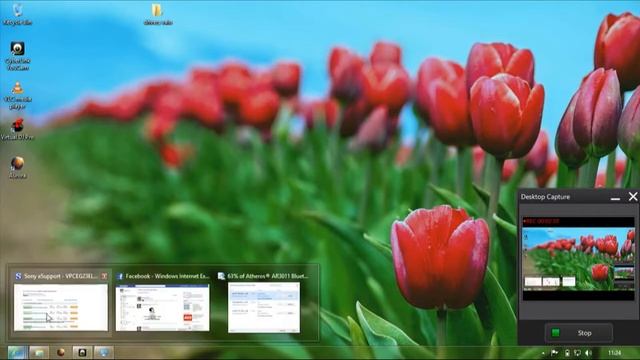Image resolution: width=640 pixels, height=360 pixels.
Task: Switch to Sony eSupport window thumbnail
Action: pos(61,307)
